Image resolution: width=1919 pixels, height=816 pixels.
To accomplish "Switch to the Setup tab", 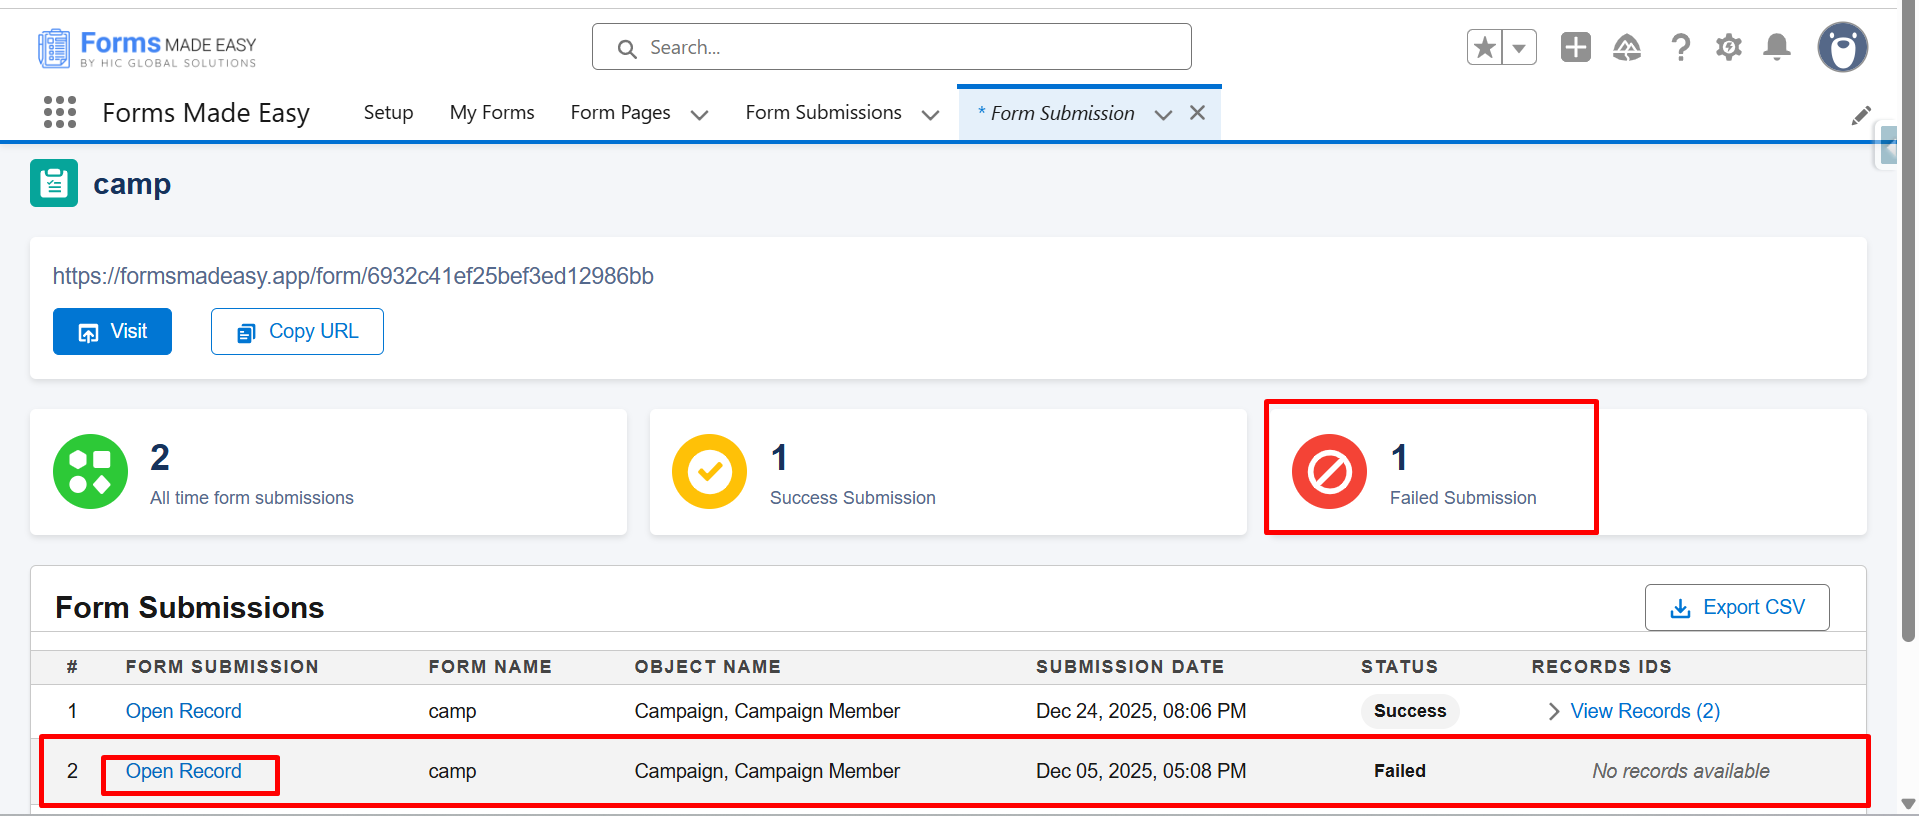I will [388, 113].
